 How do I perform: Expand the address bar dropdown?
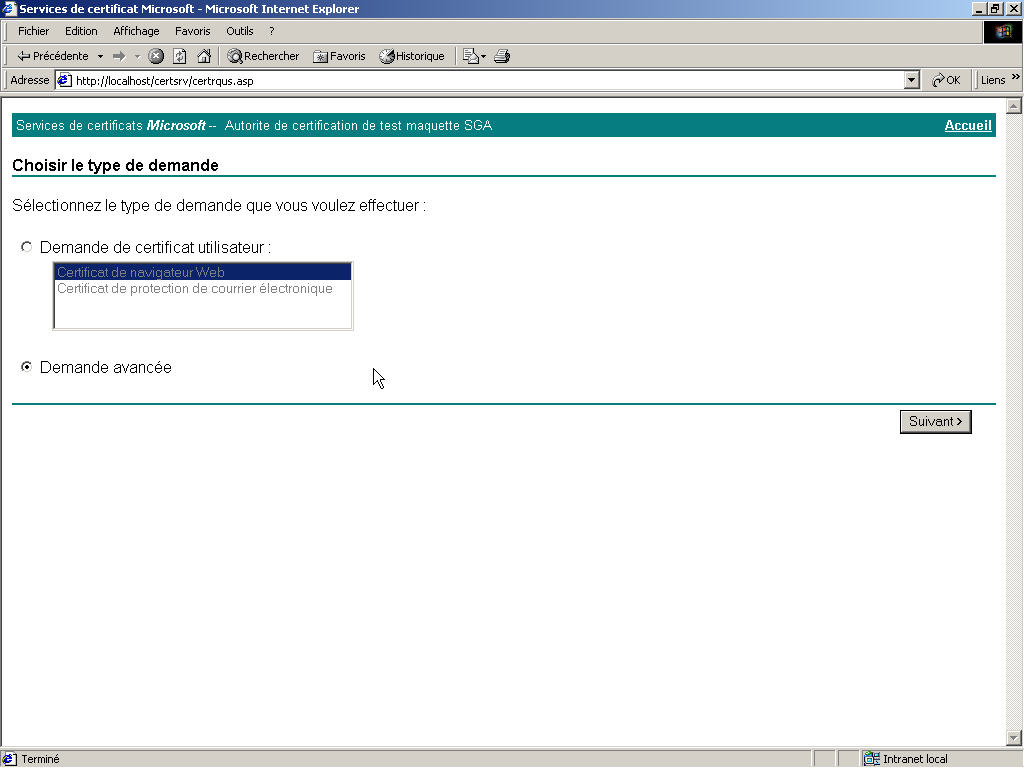pyautogui.click(x=912, y=80)
